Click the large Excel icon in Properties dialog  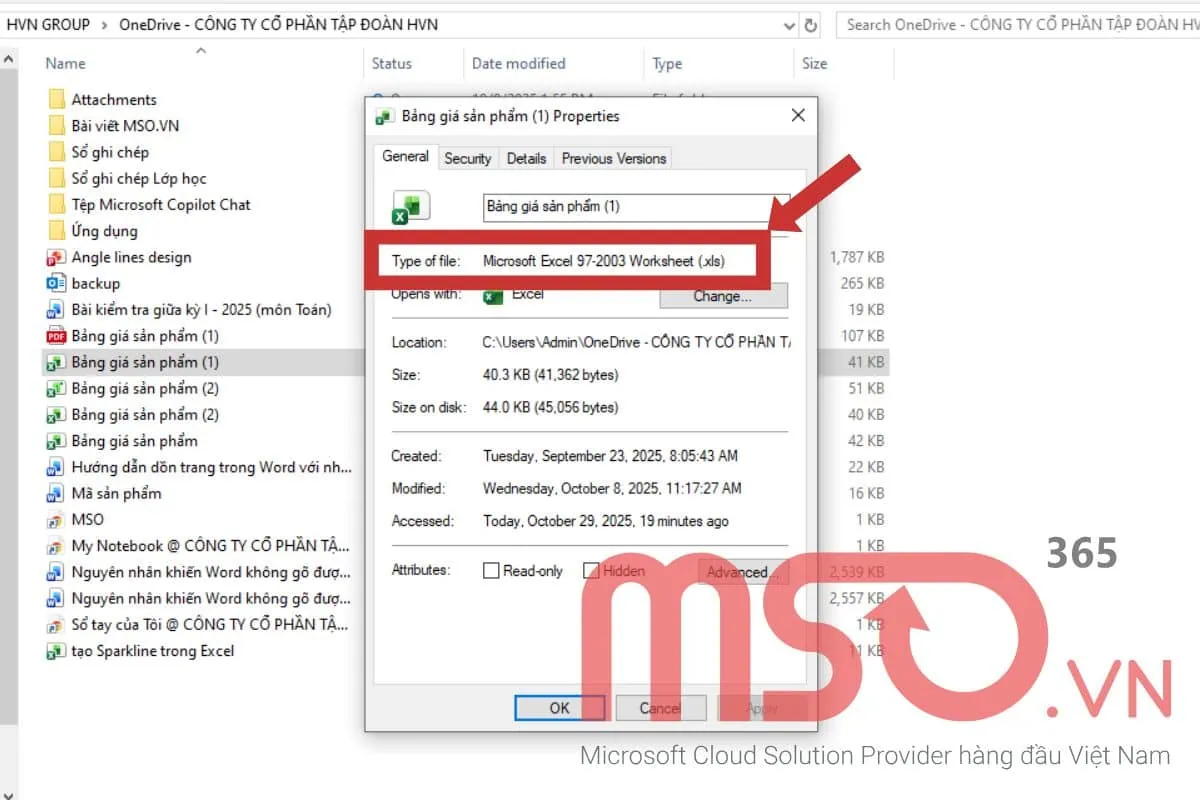click(x=410, y=207)
